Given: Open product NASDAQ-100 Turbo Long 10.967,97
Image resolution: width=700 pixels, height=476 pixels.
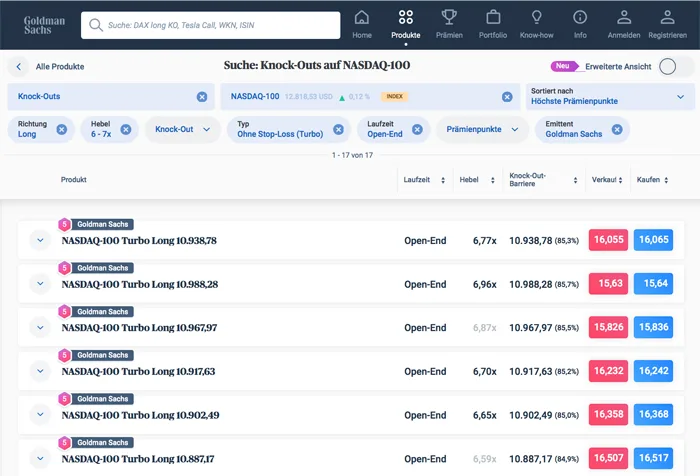Looking at the screenshot, I should pyautogui.click(x=139, y=328).
